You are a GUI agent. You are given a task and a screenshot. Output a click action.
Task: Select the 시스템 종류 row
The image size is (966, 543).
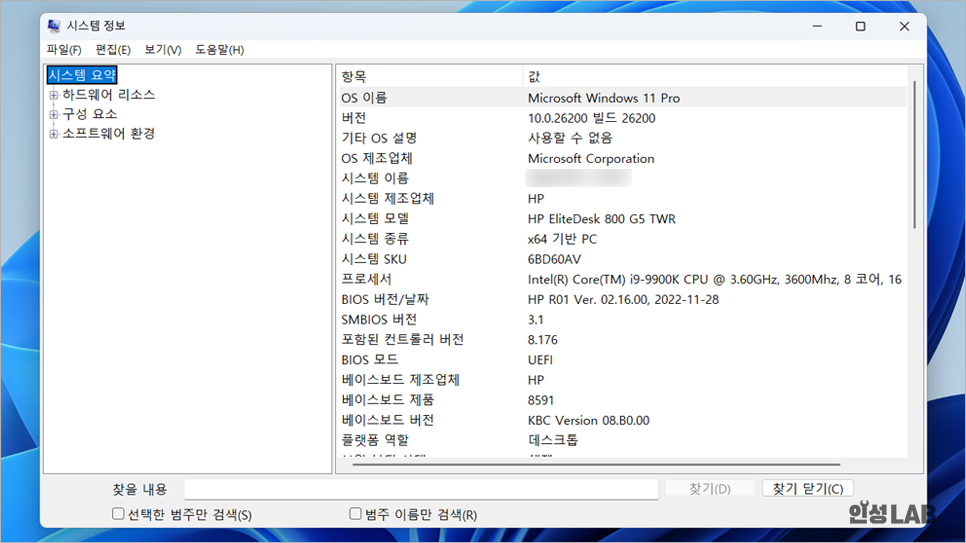[623, 239]
